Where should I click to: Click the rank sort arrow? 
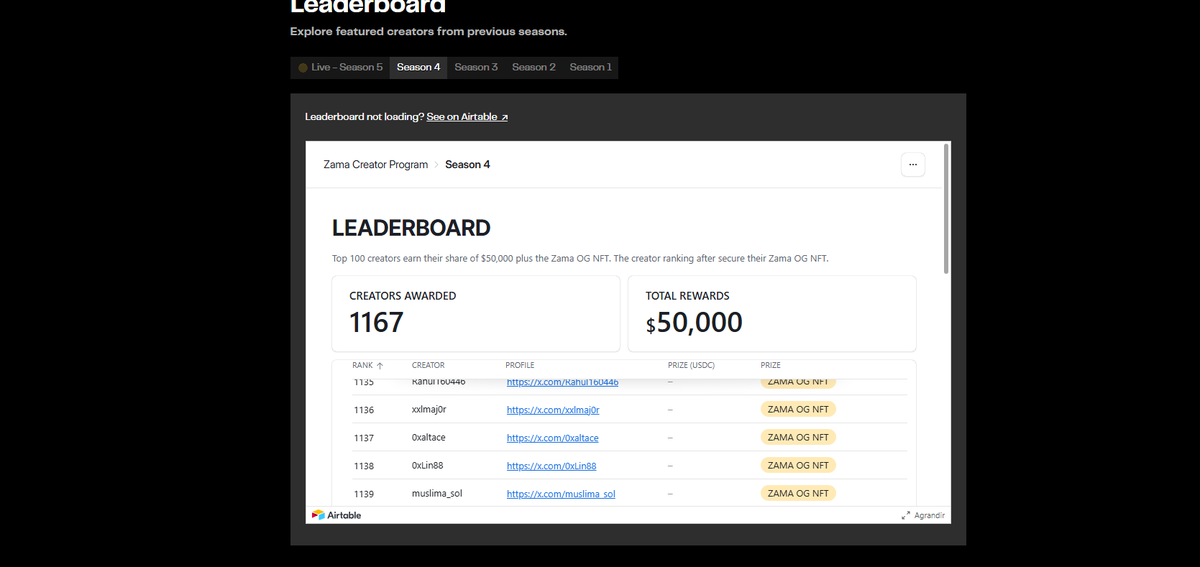point(380,365)
